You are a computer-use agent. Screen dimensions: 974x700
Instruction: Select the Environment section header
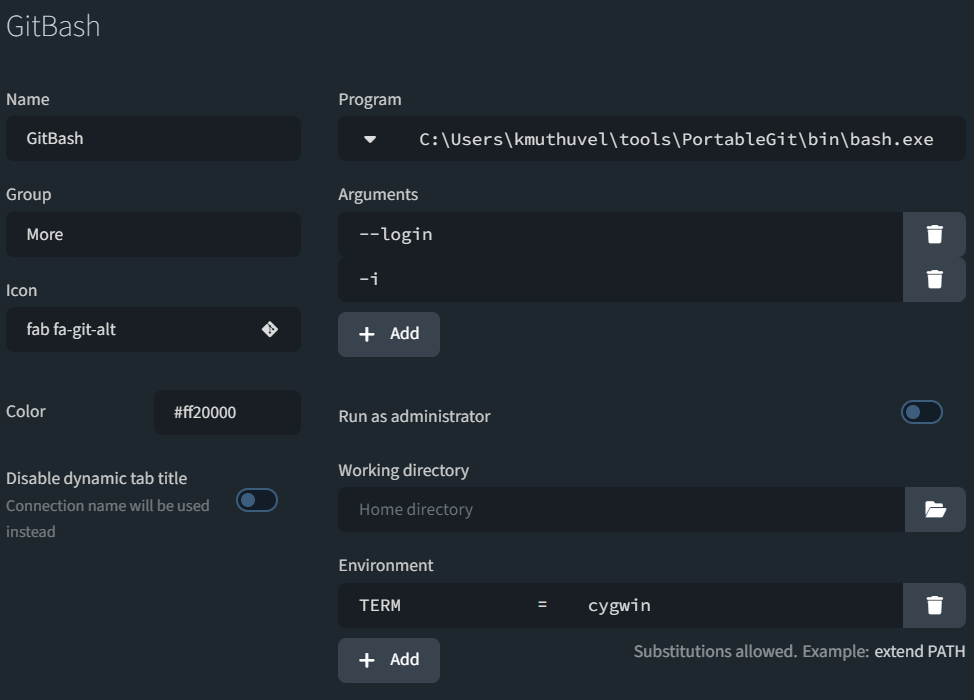point(385,565)
